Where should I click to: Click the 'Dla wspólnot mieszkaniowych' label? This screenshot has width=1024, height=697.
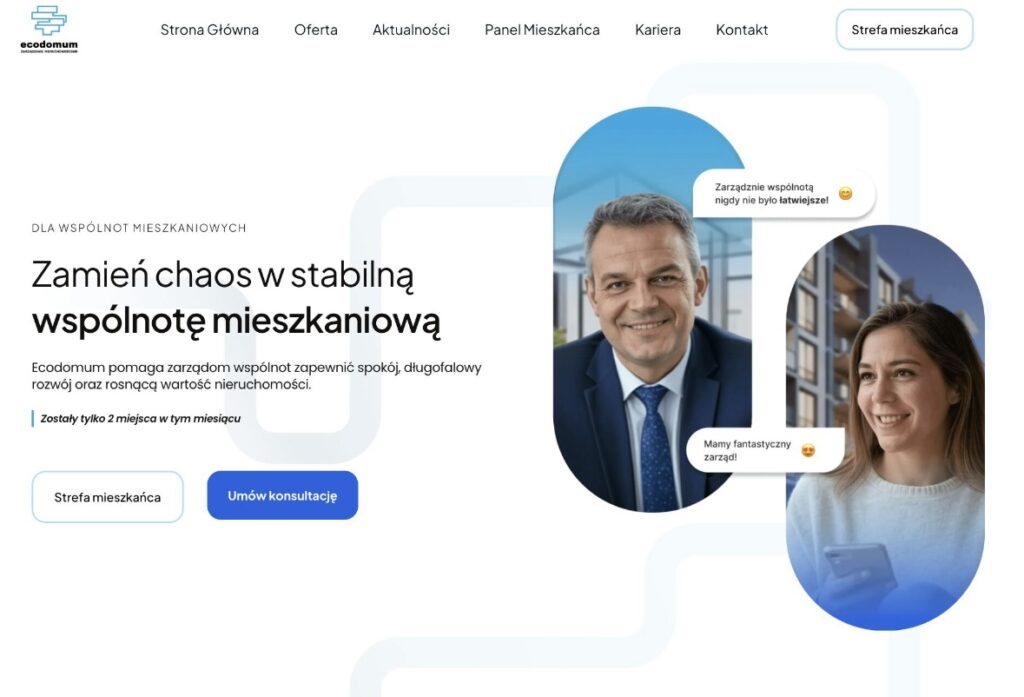tap(139, 228)
